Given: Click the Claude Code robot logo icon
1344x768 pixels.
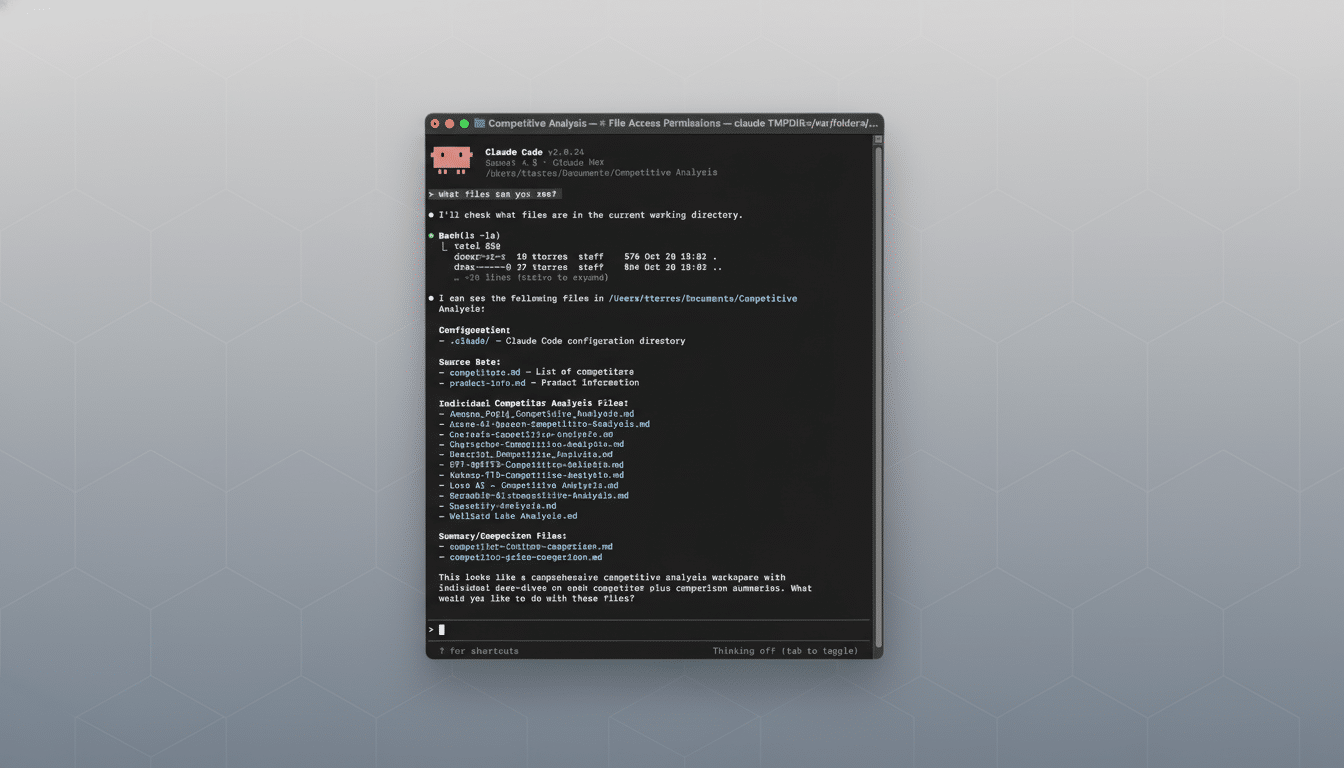Looking at the screenshot, I should click(451, 159).
